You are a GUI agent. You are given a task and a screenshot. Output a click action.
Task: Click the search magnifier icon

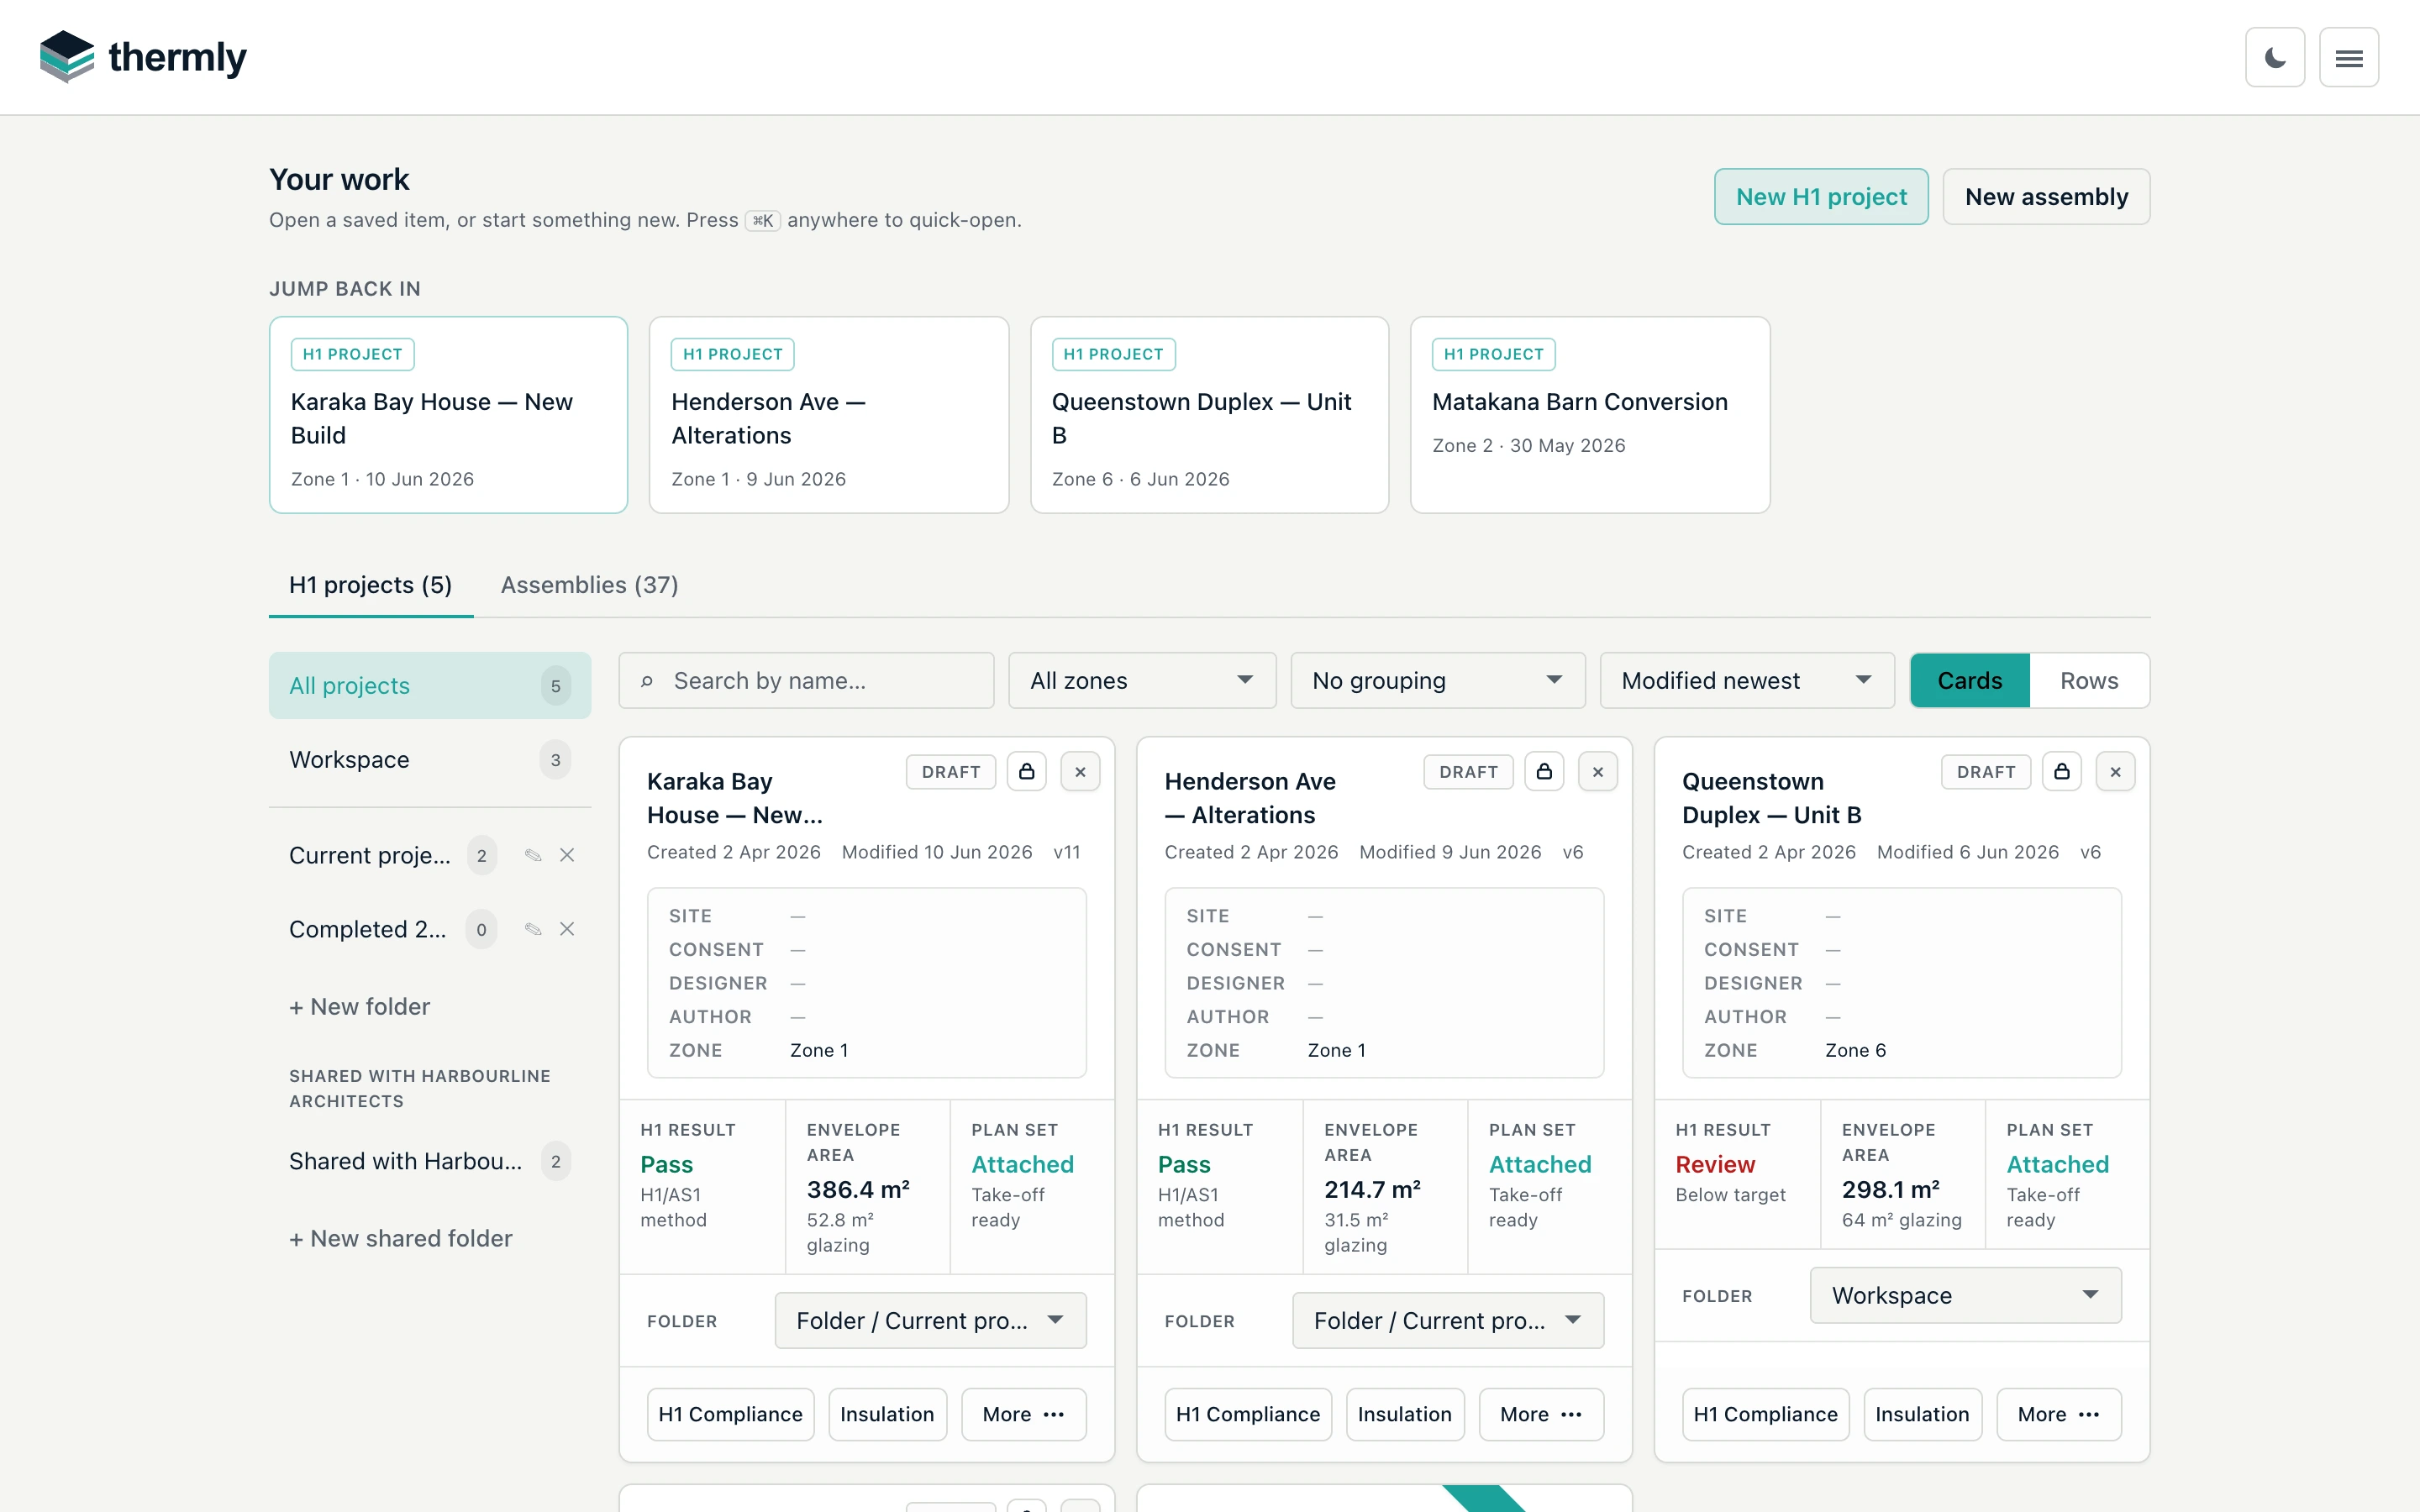(647, 681)
